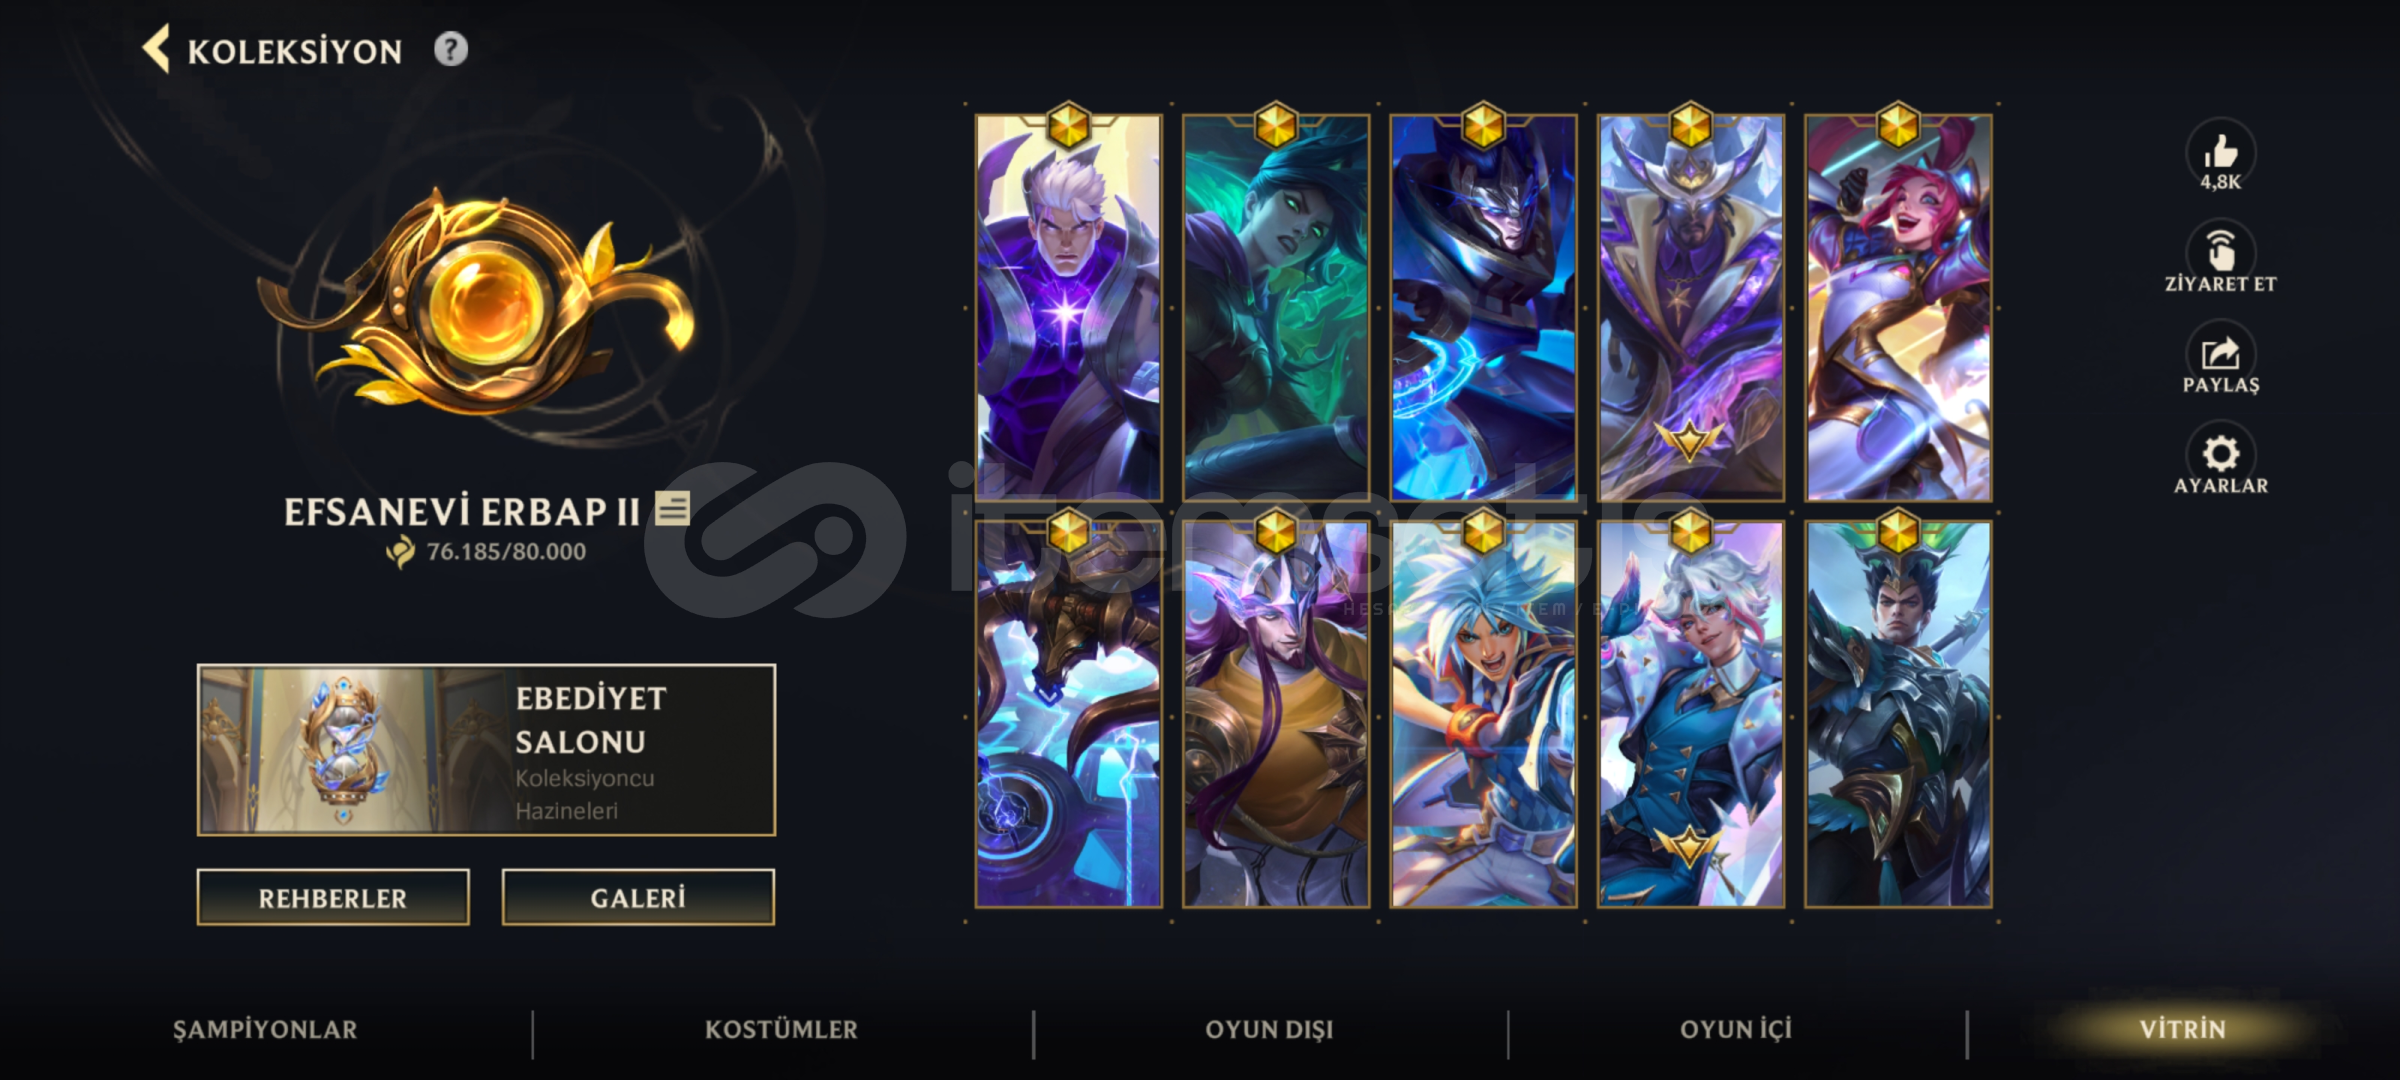Click the Rehberler button

click(333, 897)
